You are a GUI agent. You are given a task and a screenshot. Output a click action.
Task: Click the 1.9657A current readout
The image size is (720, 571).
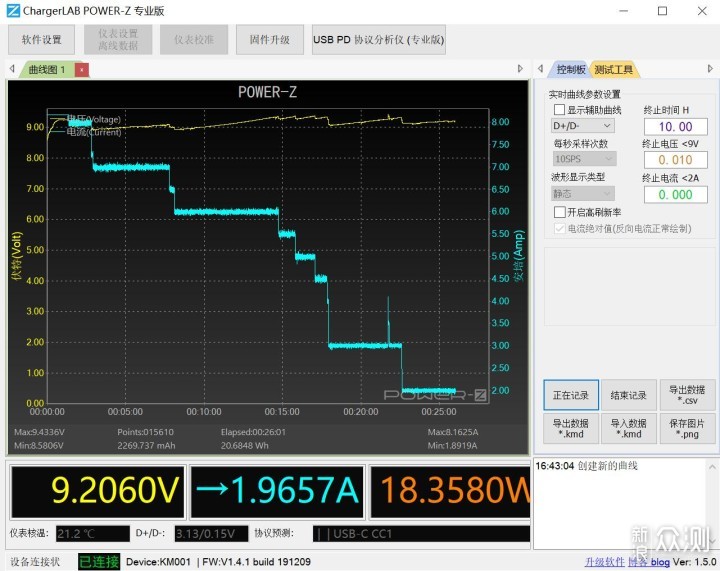click(x=277, y=491)
